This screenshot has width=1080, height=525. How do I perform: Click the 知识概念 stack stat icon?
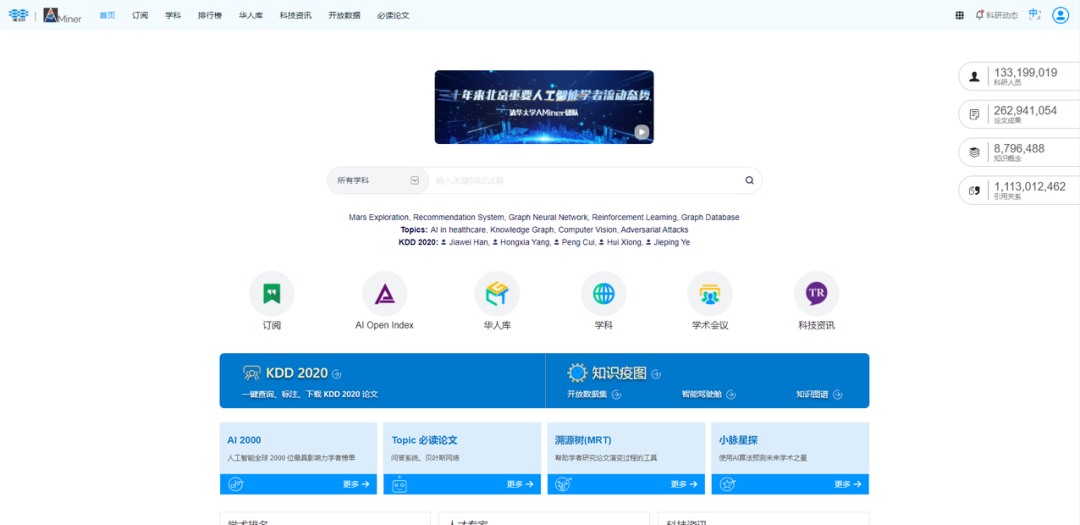tap(974, 152)
